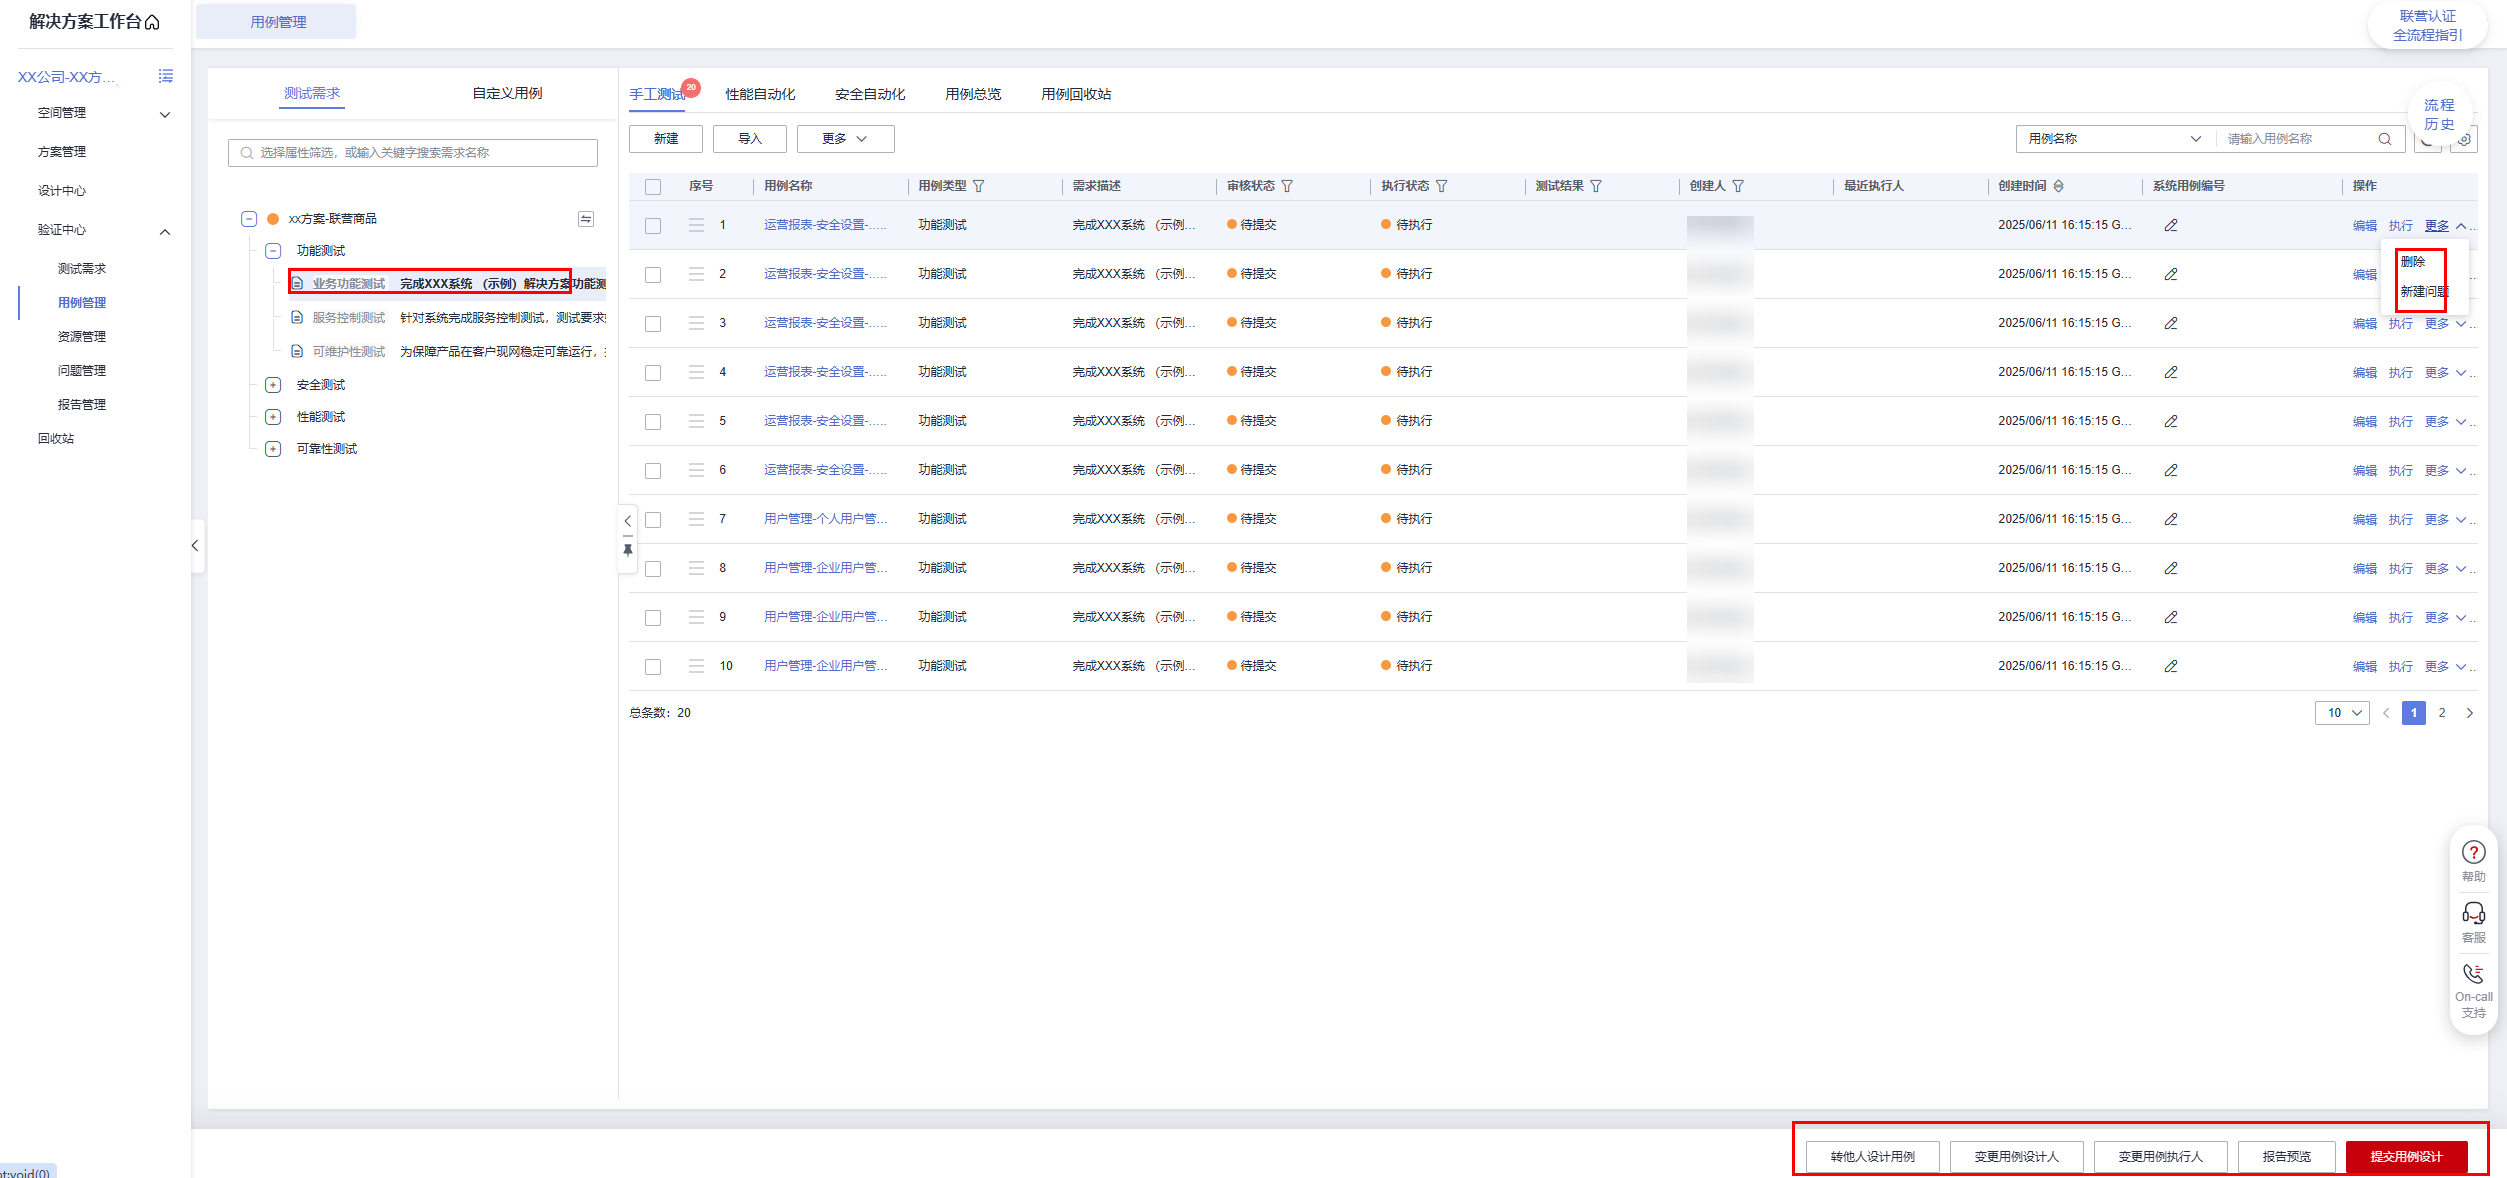Switch to the 用例总览 tab

pos(973,94)
